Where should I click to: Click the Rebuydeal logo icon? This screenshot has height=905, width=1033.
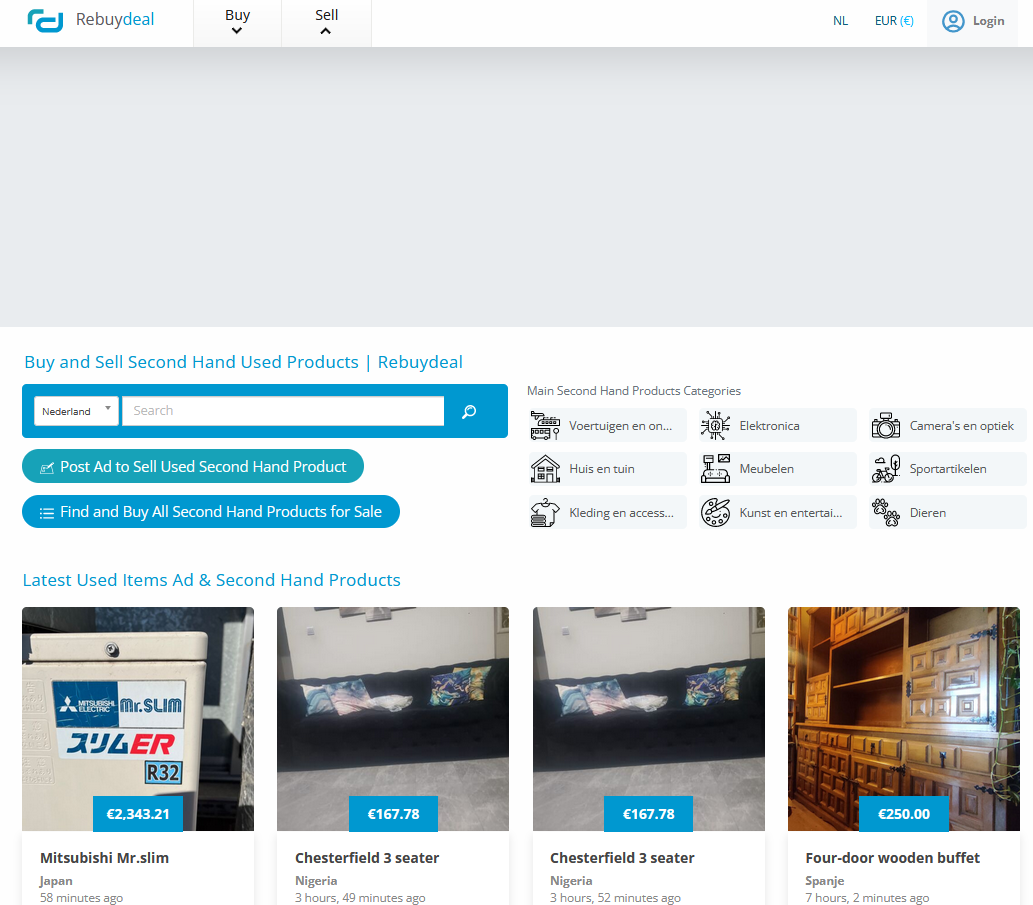pos(45,20)
